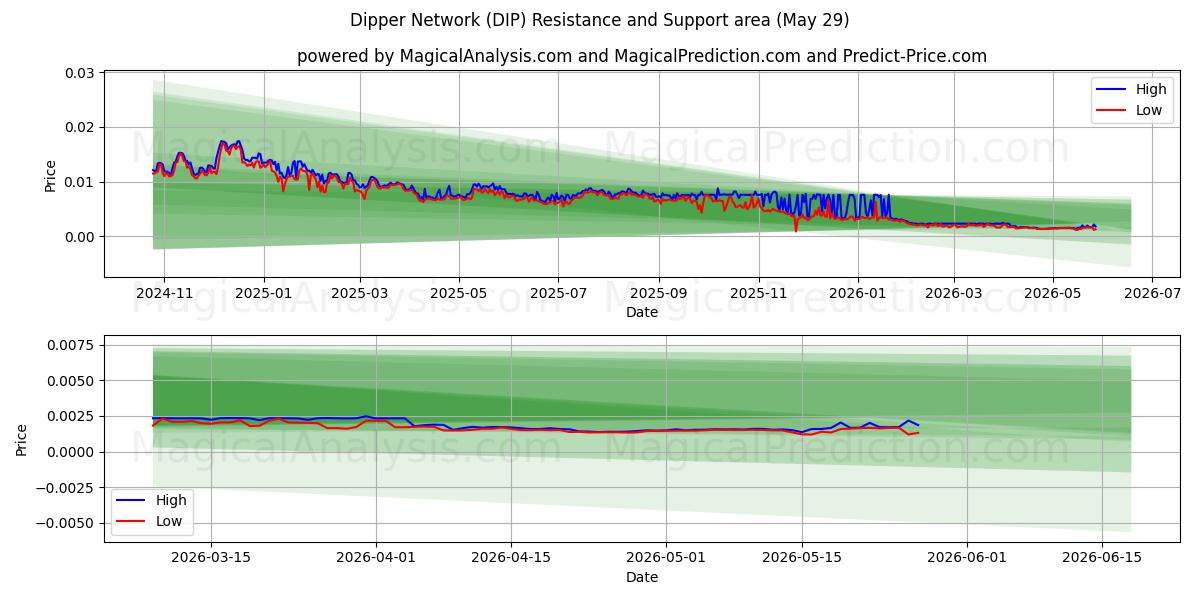Click the top chart x-axis label '2026-05'
The width and height of the screenshot is (1200, 600).
1052,295
